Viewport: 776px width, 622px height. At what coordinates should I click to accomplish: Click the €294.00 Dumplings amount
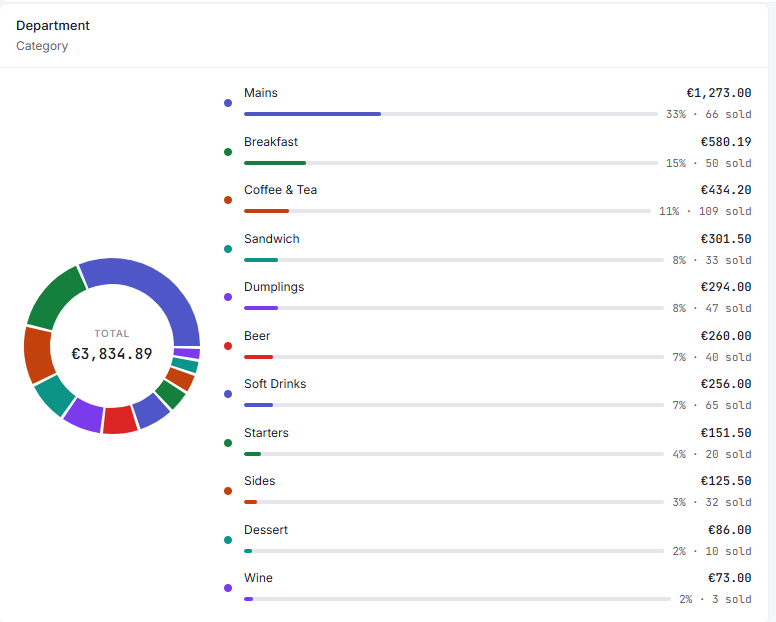(726, 287)
